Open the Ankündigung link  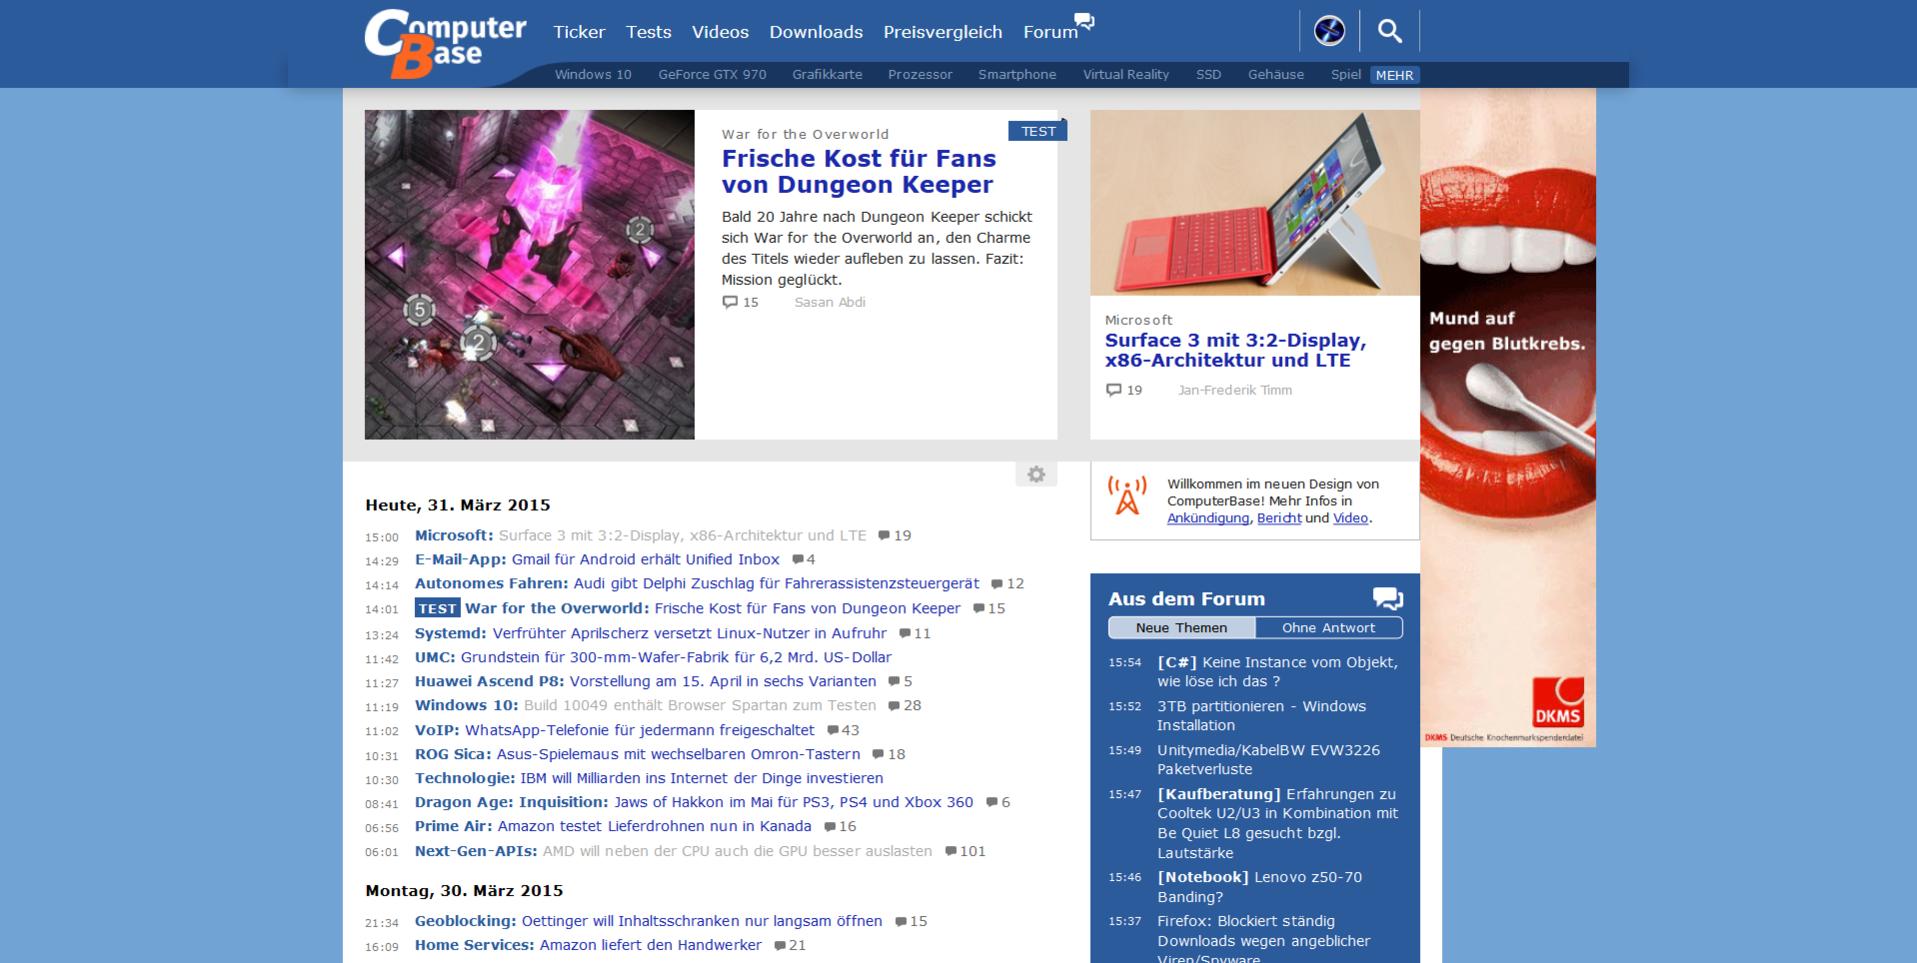[x=1208, y=518]
